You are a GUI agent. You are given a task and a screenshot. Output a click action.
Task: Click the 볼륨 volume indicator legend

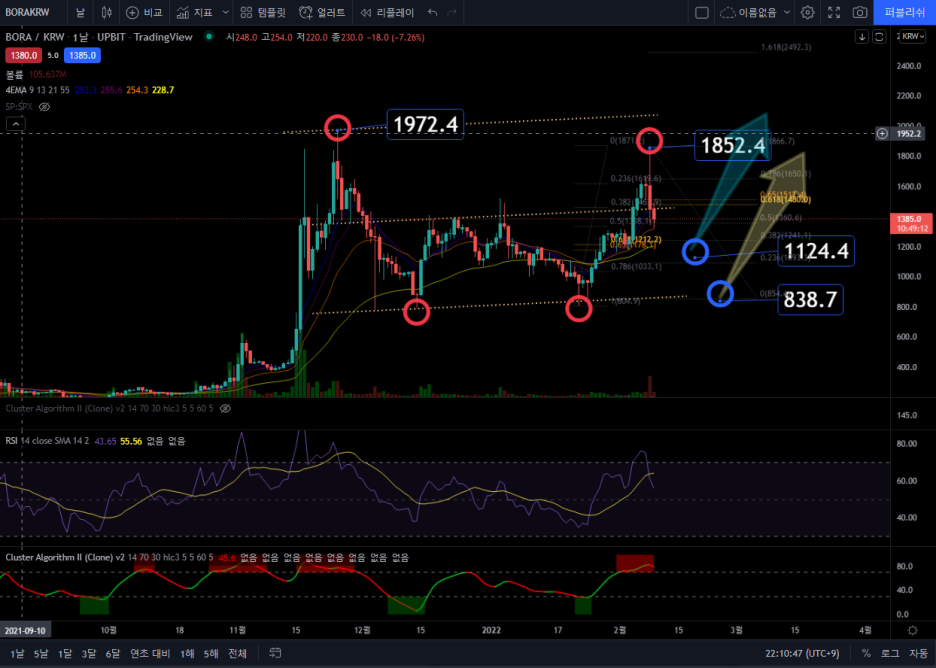pyautogui.click(x=14, y=75)
